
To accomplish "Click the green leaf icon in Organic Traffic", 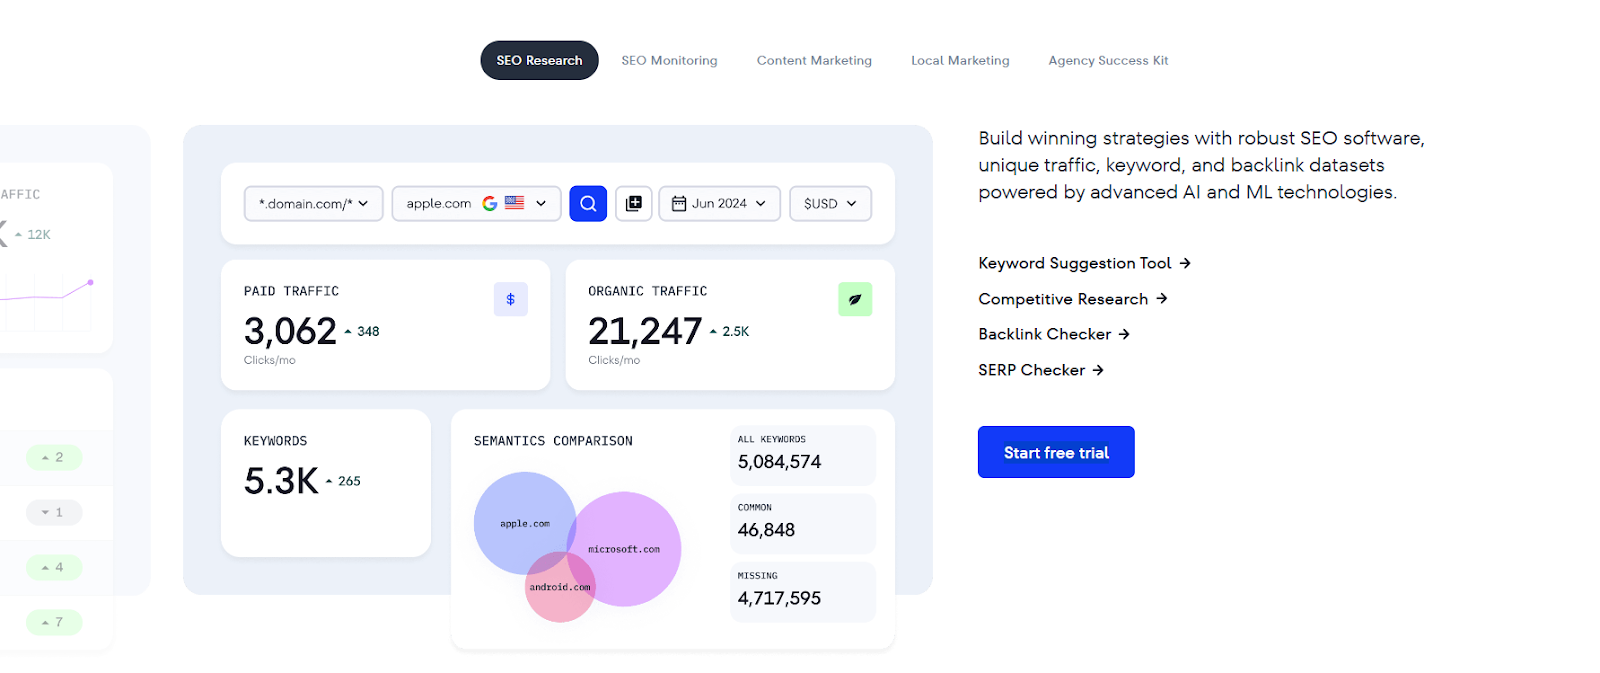I will pos(855,299).
